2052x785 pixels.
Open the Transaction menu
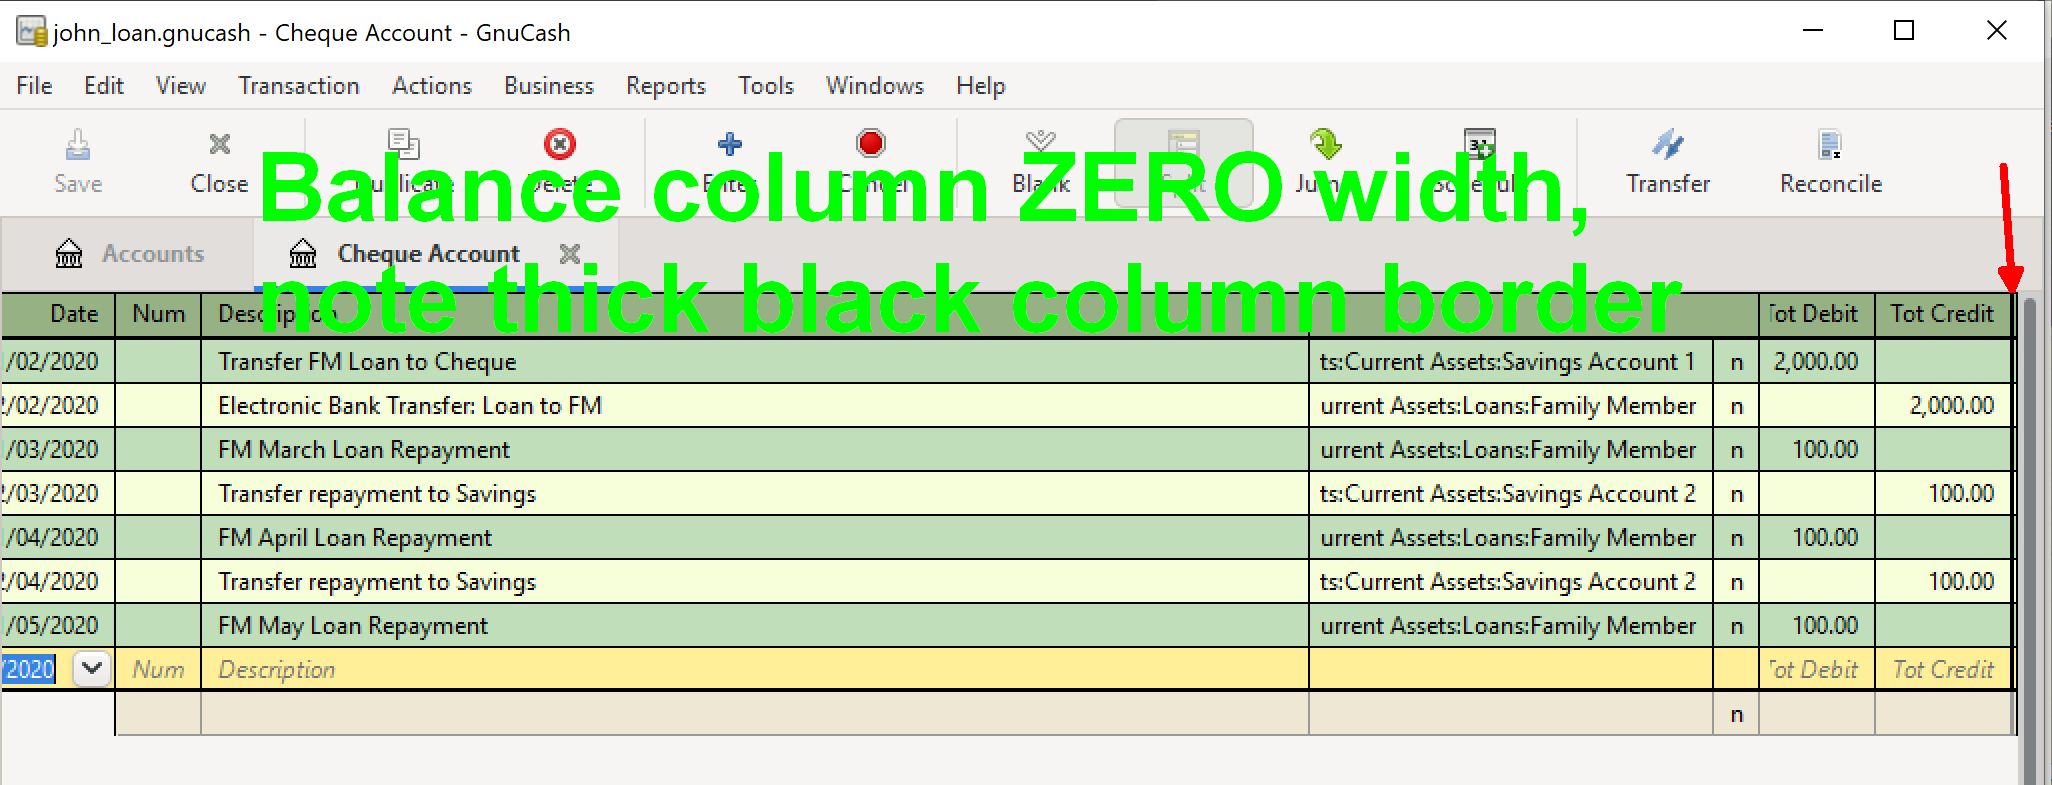pyautogui.click(x=299, y=86)
